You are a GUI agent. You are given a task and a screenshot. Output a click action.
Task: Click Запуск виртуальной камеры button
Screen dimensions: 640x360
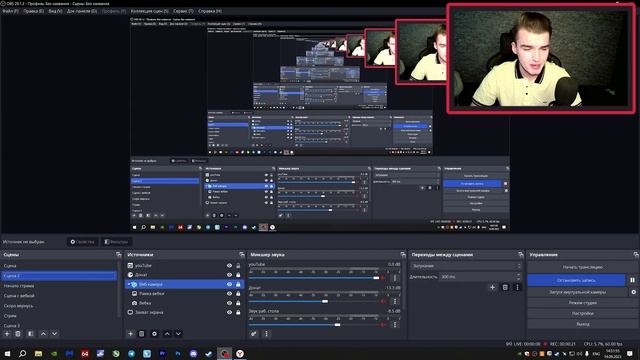pyautogui.click(x=577, y=292)
